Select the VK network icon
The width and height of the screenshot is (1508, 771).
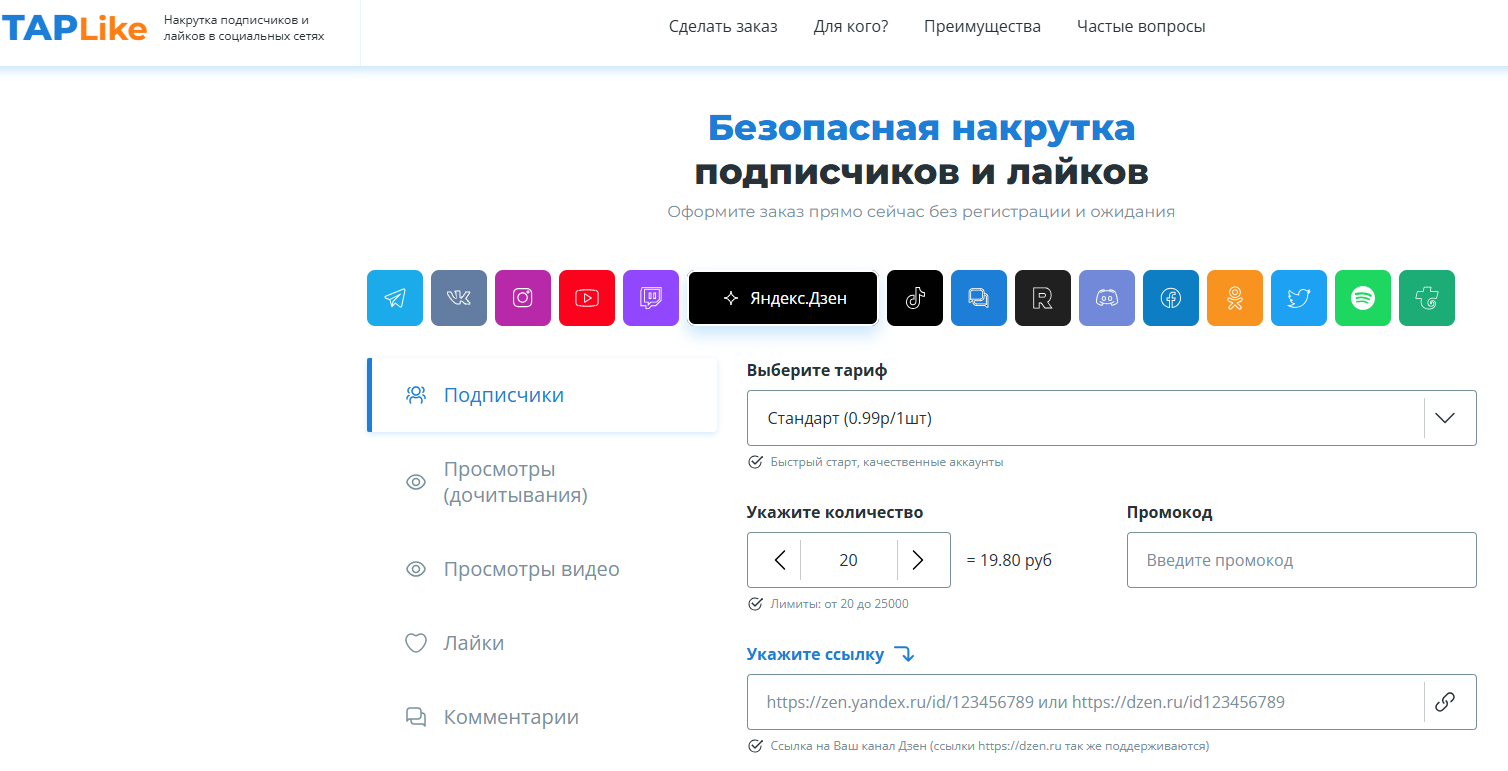pos(459,298)
